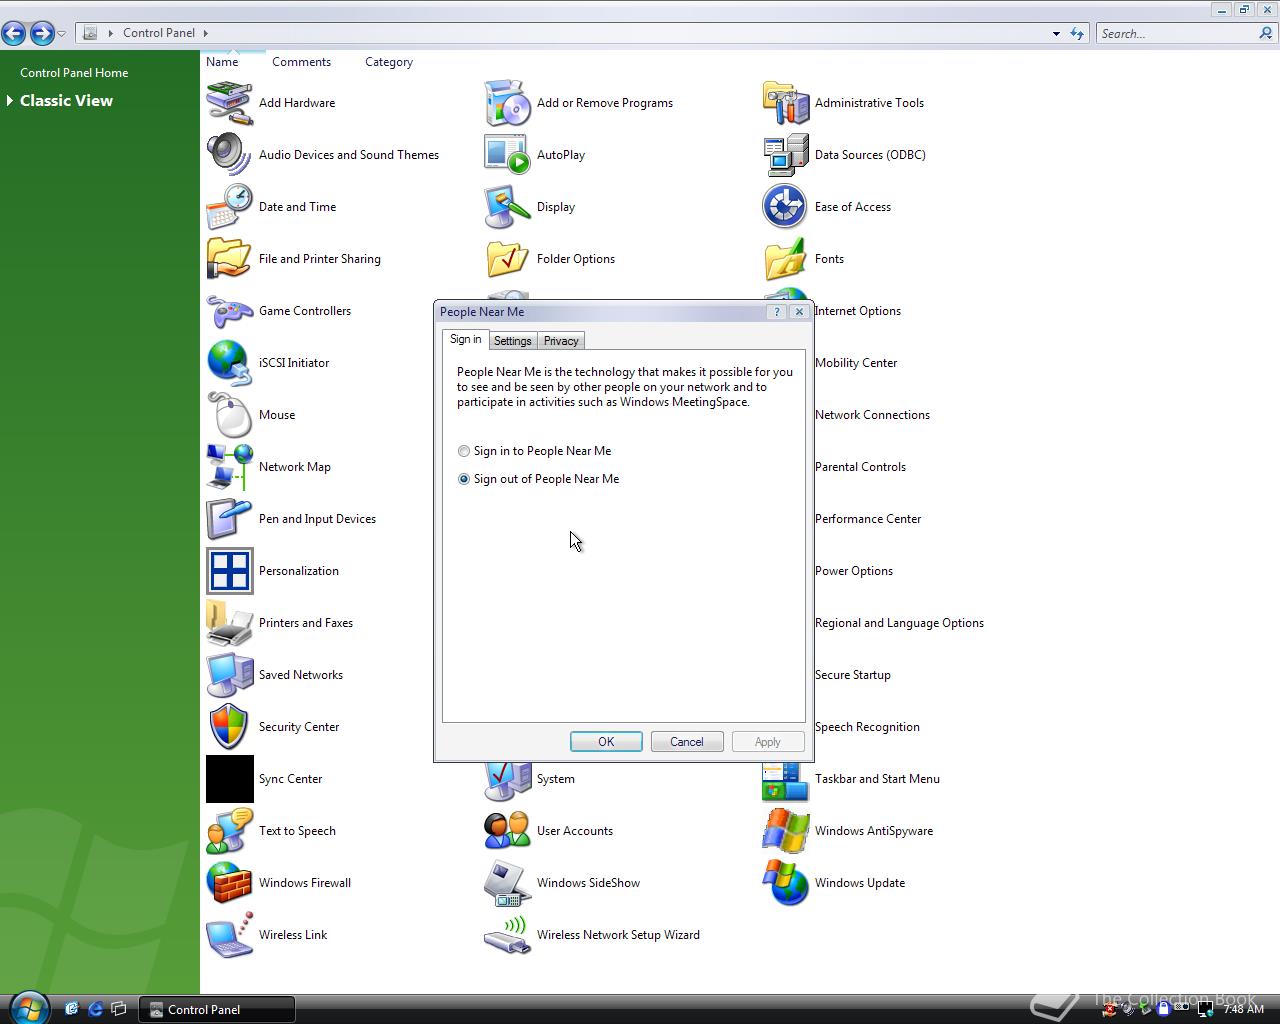Open Parental Controls item

click(x=860, y=467)
